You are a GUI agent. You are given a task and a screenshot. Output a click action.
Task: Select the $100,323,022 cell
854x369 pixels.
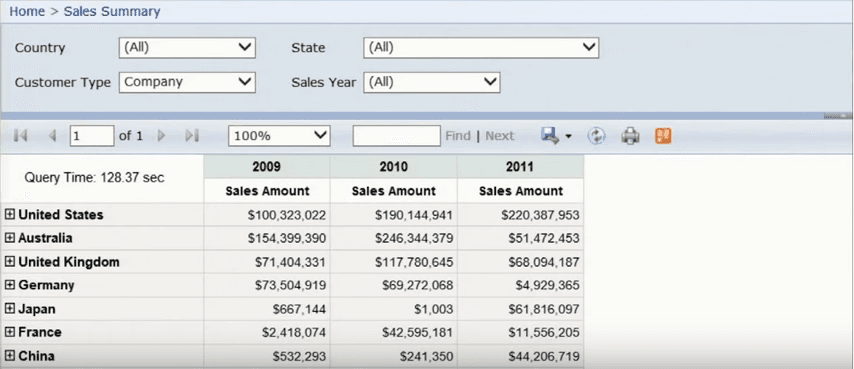pyautogui.click(x=267, y=215)
